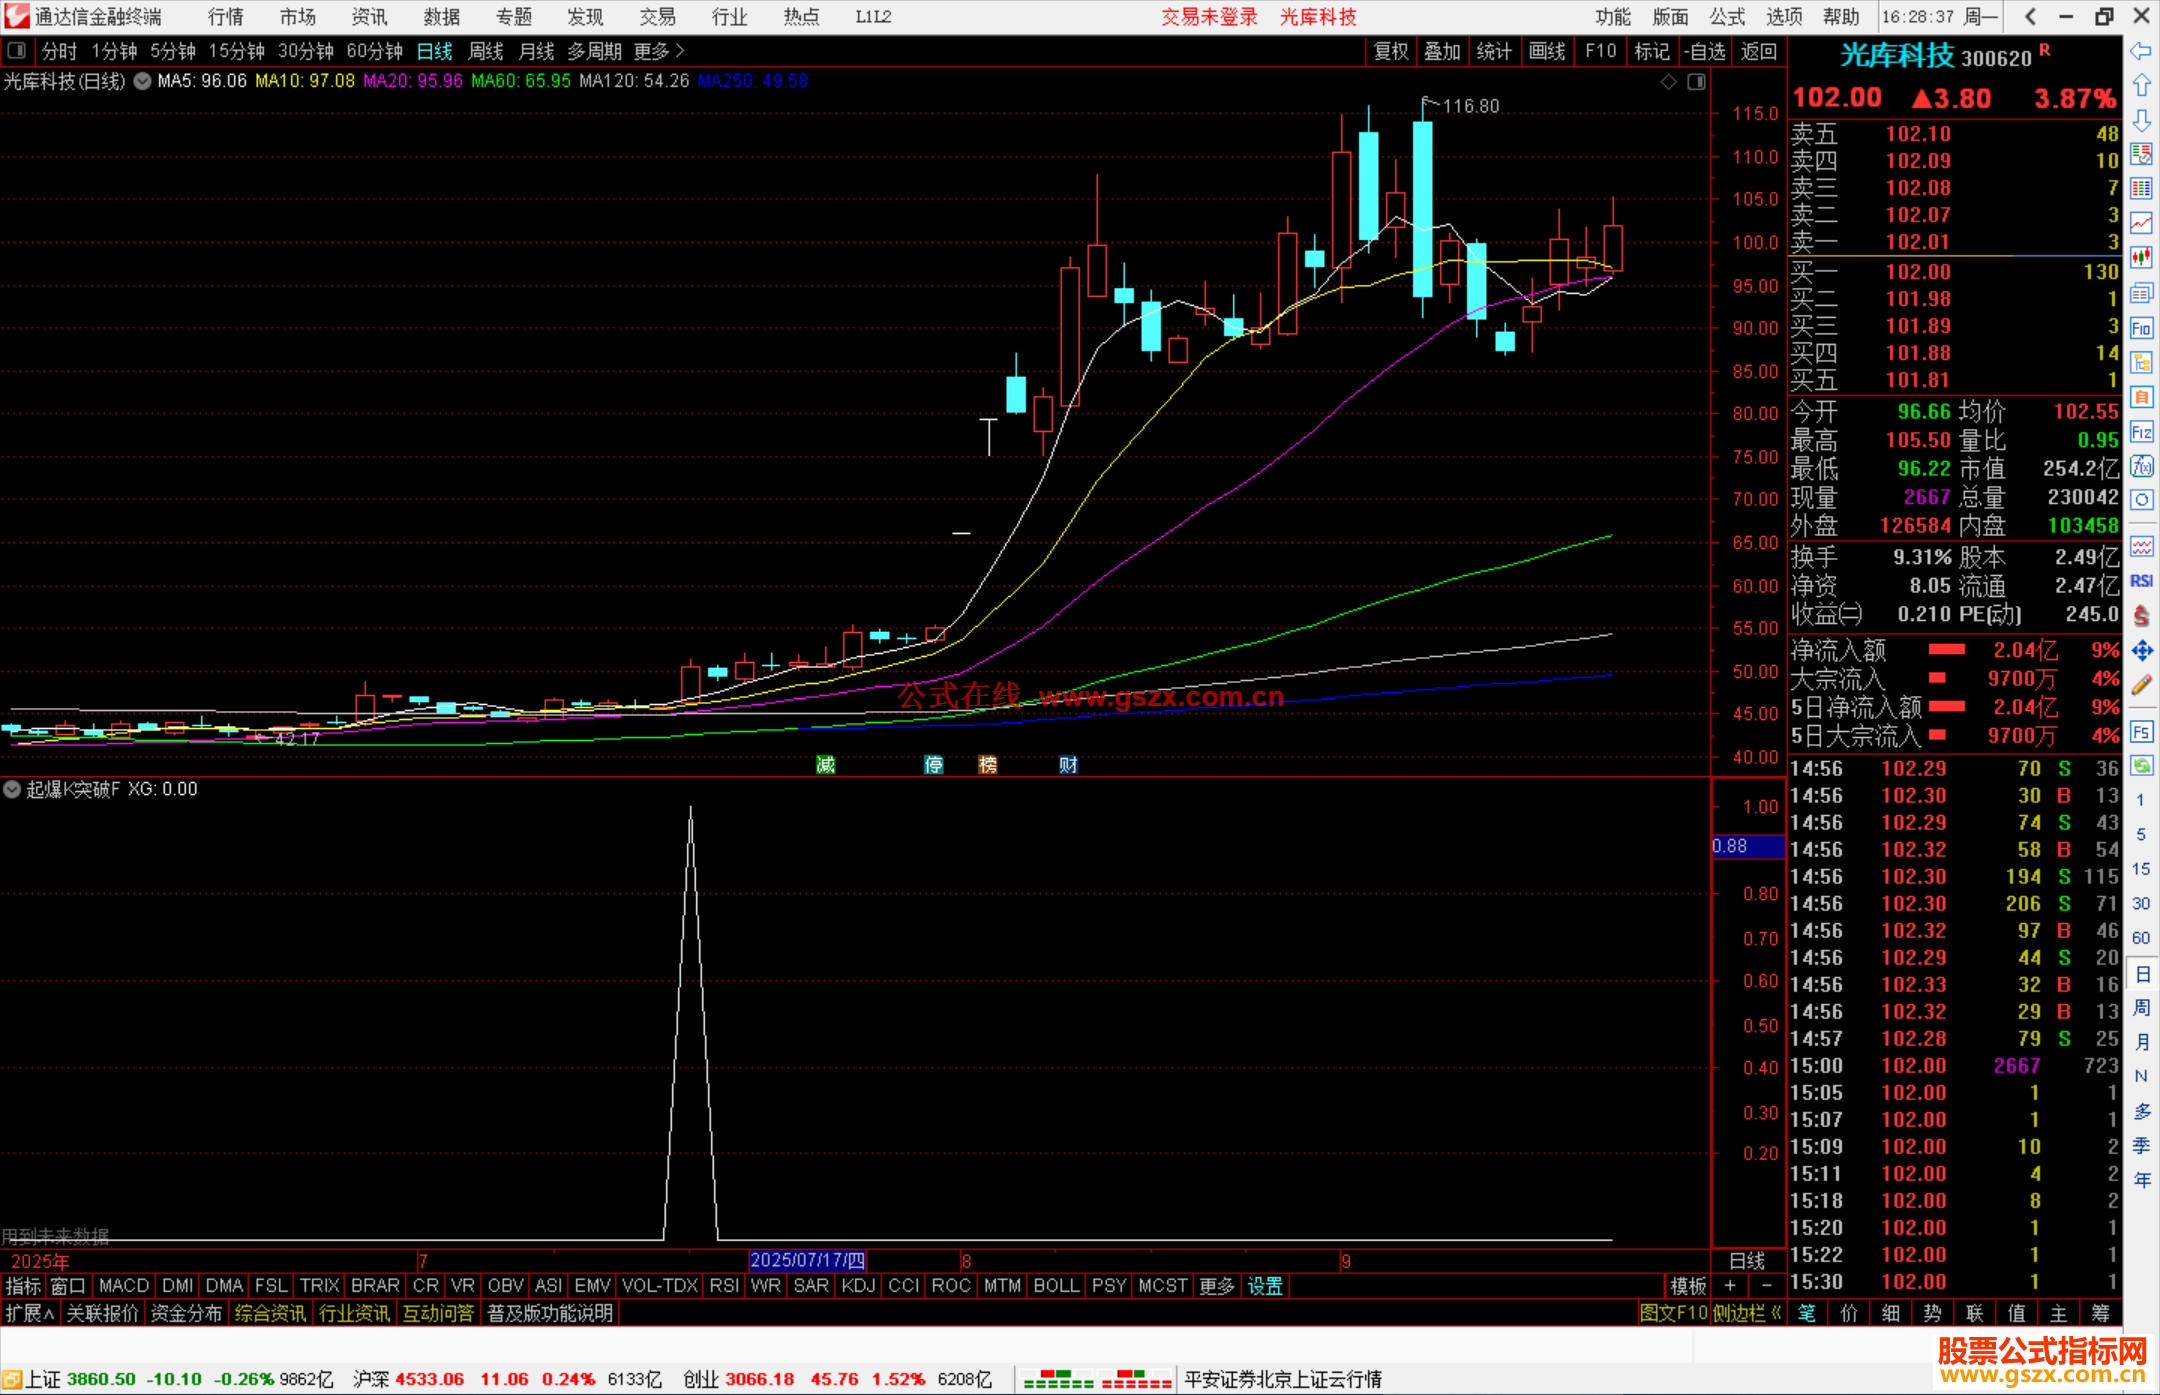The height and width of the screenshot is (1395, 2160).
Task: Click the 叠加 overlay button
Action: pos(1442,51)
